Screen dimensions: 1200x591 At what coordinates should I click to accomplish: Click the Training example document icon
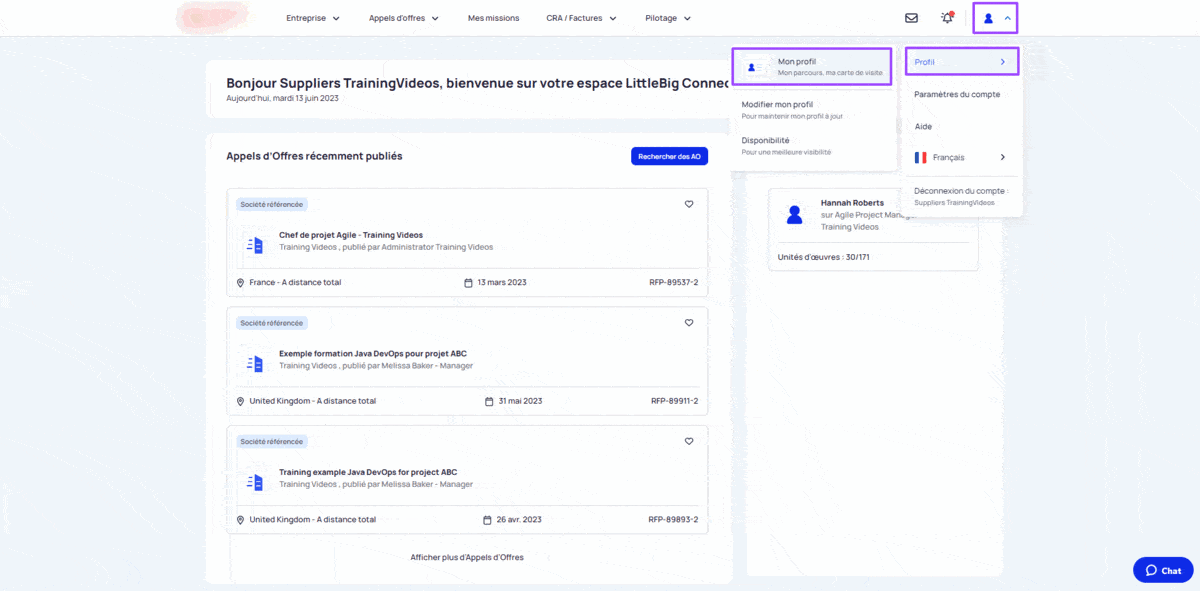255,482
